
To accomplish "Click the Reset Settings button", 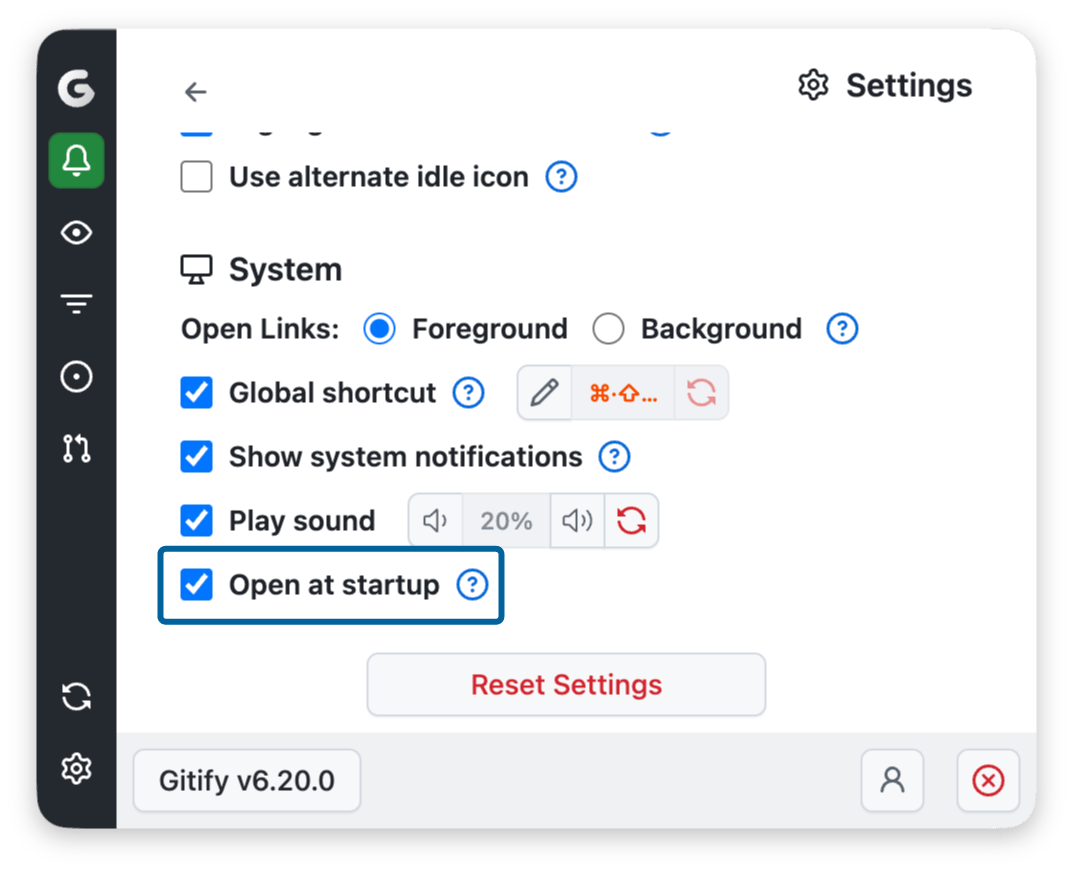I will tap(566, 685).
